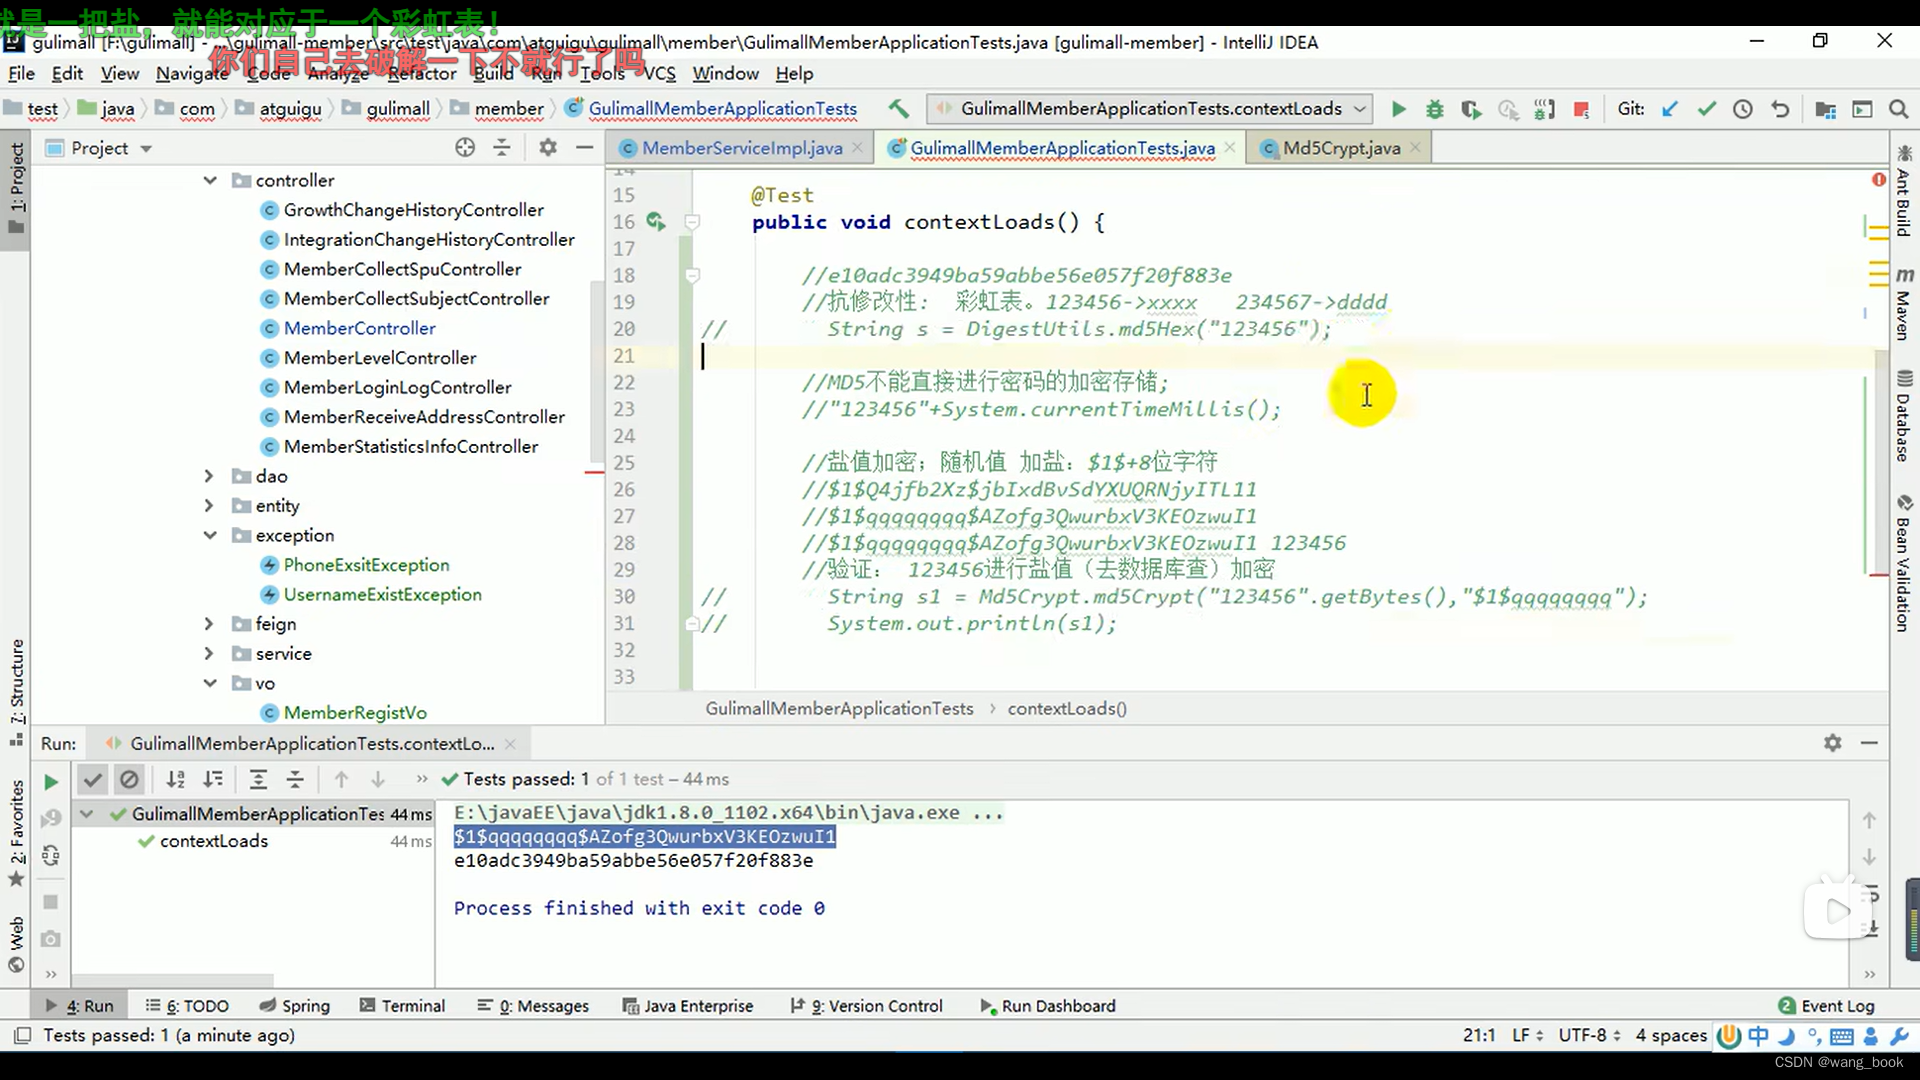Click the Run test button (green play)

click(51, 778)
